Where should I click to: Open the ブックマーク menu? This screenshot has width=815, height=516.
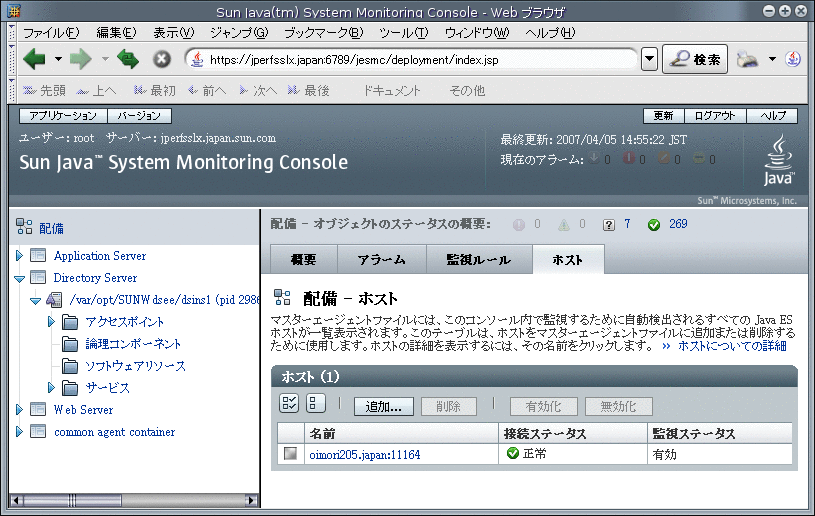(x=323, y=33)
